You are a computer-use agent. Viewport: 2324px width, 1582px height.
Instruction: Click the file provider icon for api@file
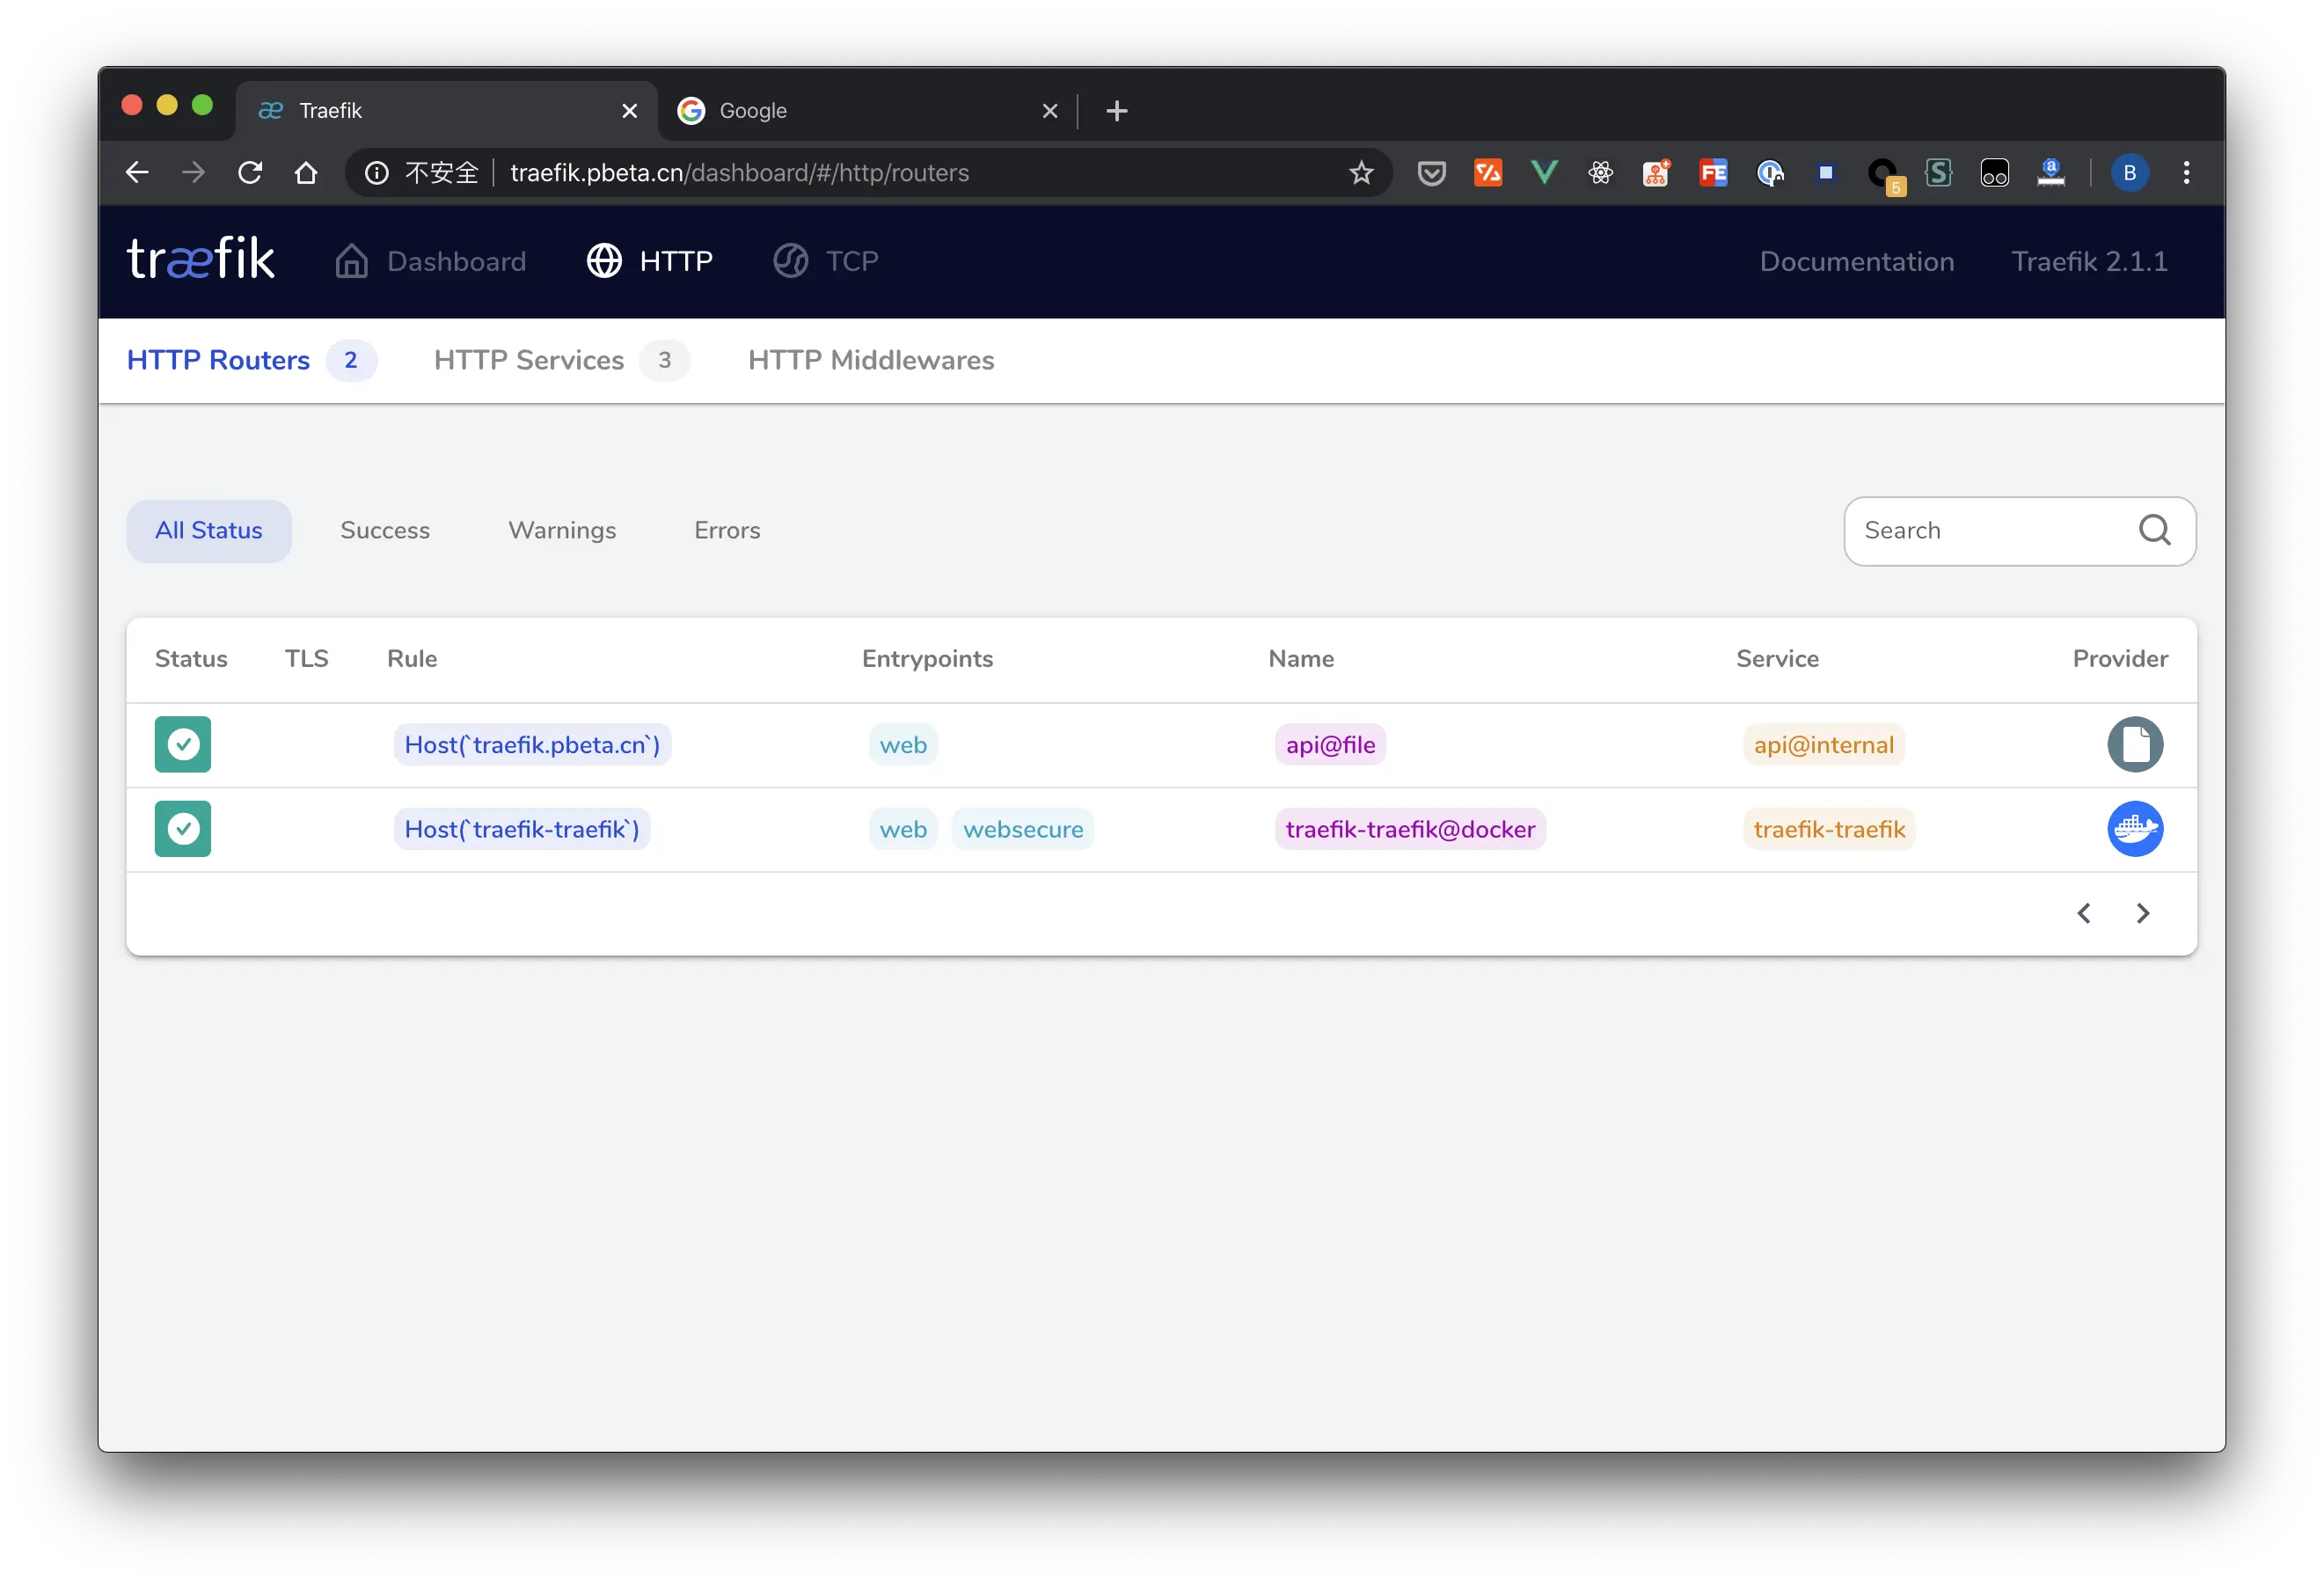point(2136,744)
